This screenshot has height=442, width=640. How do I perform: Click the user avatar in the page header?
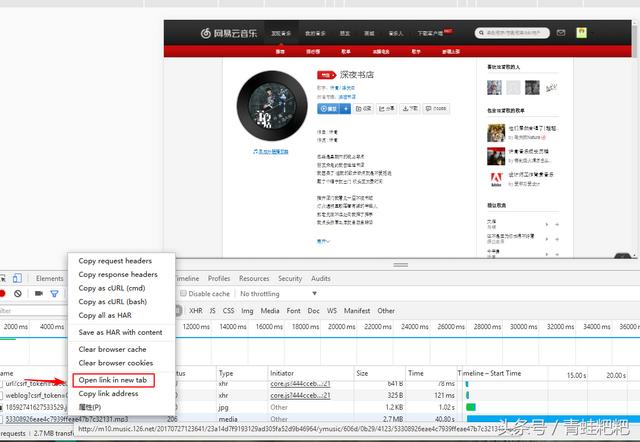point(581,33)
